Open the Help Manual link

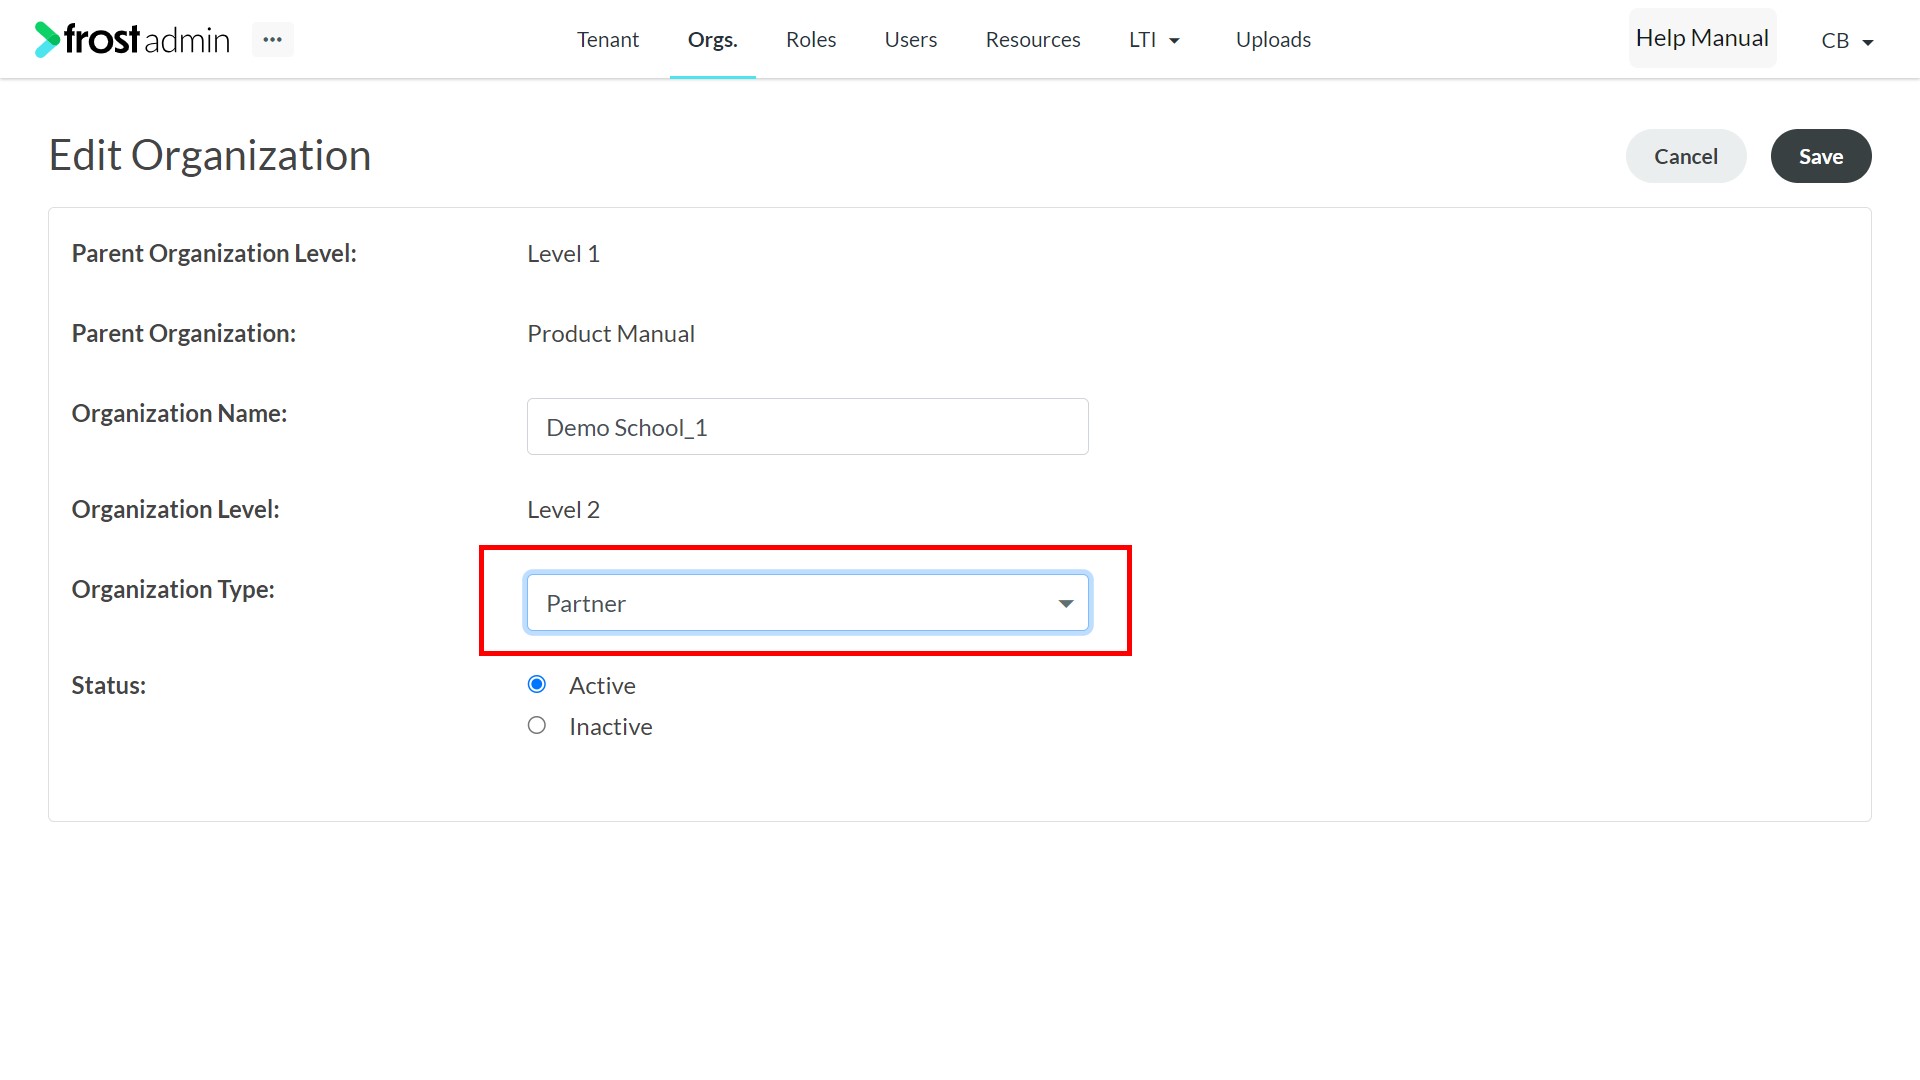pos(1702,38)
